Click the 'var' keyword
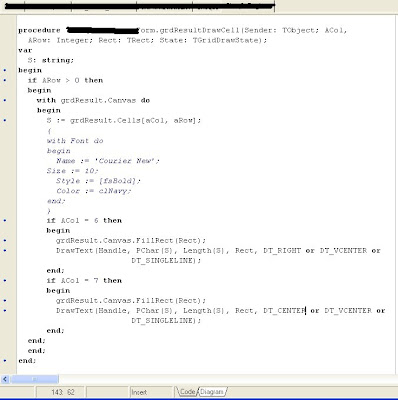 tap(25, 50)
